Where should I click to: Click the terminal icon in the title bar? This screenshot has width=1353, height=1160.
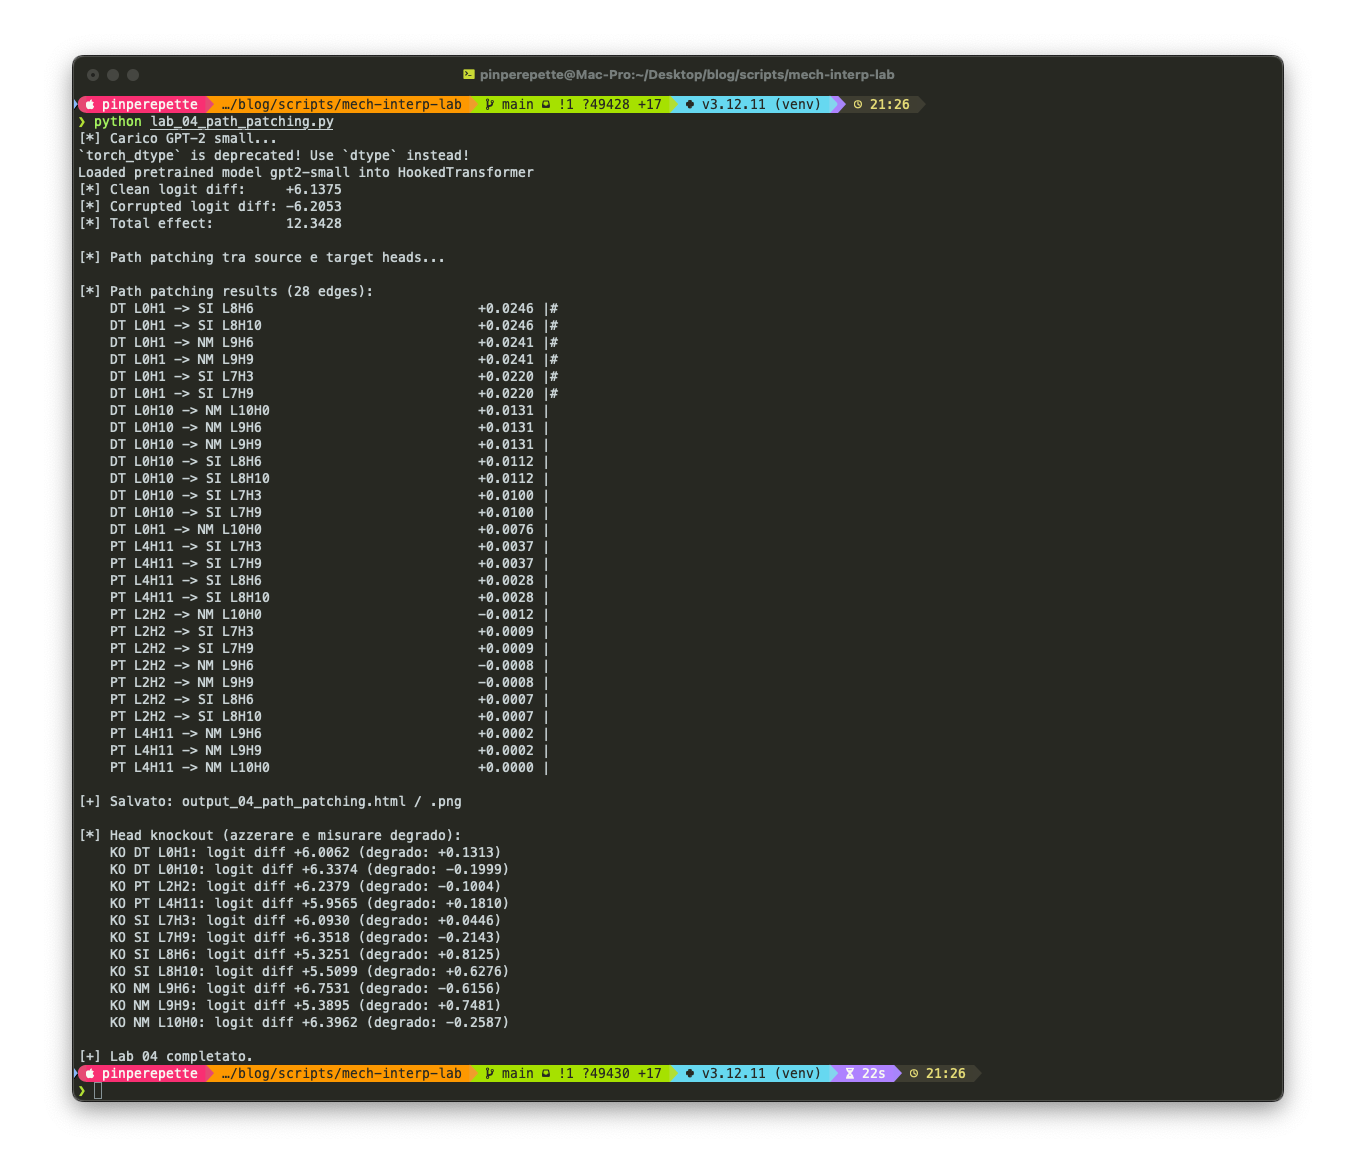[469, 74]
